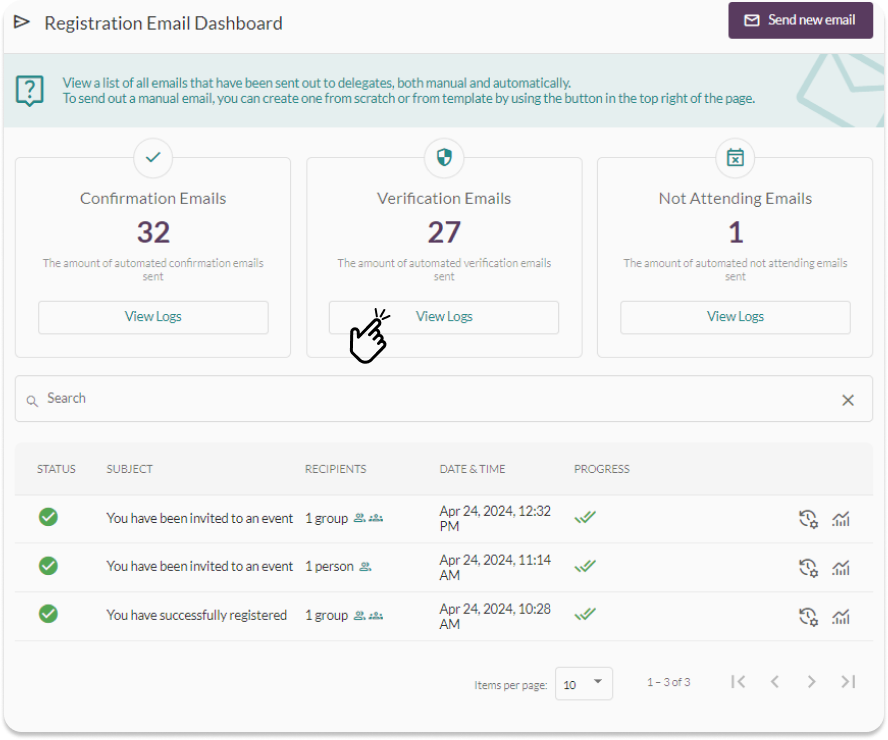
Task: Jump to the first page arrow
Action: pos(738,682)
